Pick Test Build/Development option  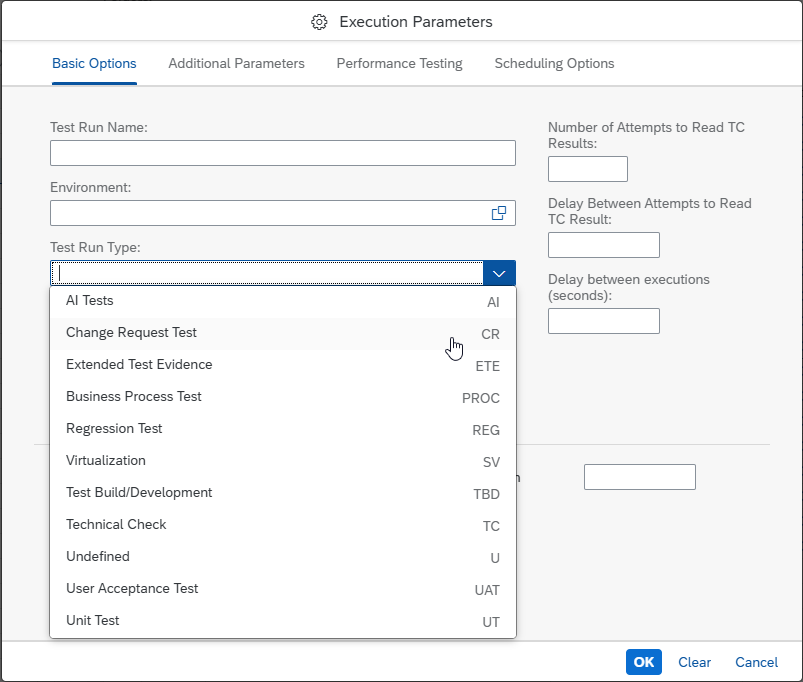pos(283,494)
